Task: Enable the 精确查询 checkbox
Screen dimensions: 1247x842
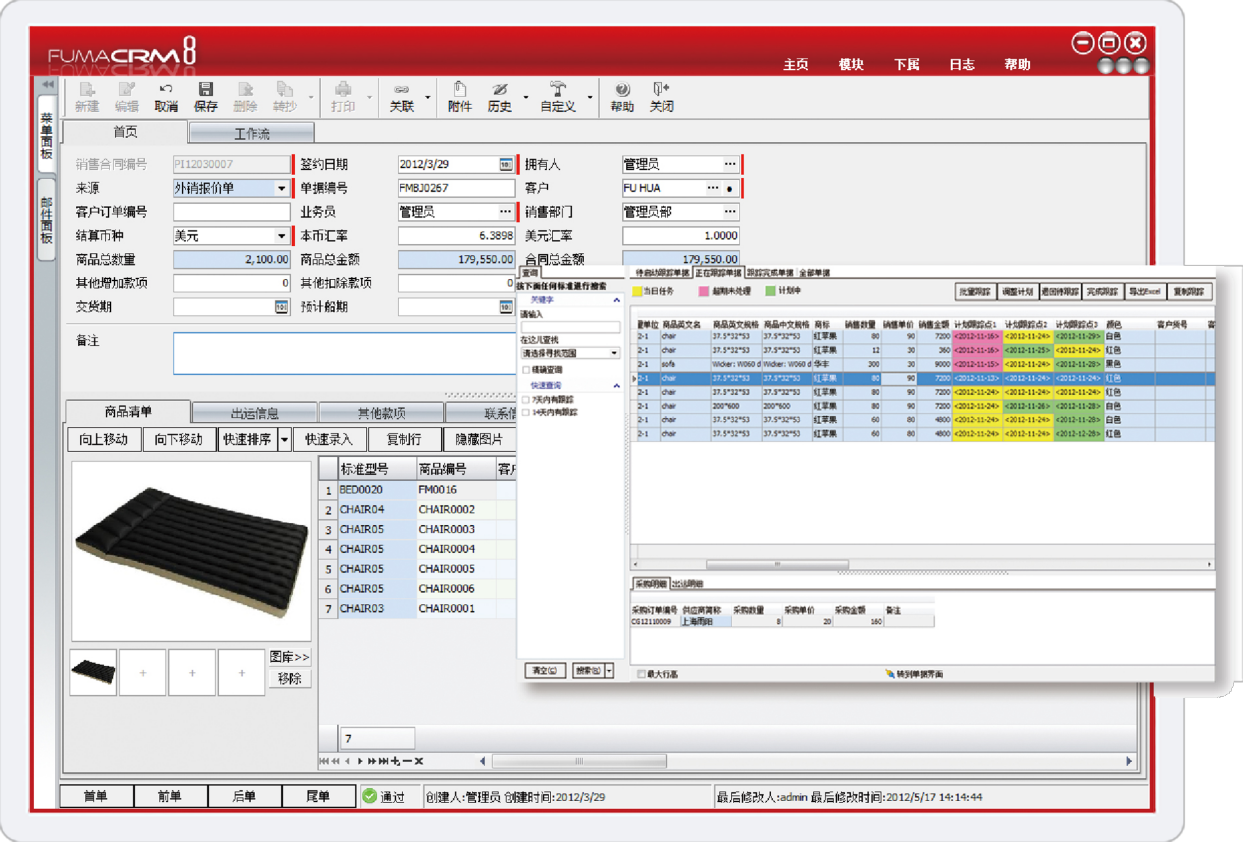Action: click(526, 370)
